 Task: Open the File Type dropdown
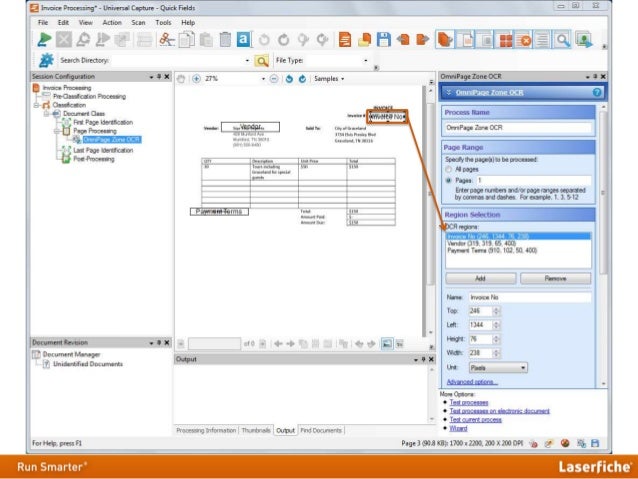click(365, 61)
